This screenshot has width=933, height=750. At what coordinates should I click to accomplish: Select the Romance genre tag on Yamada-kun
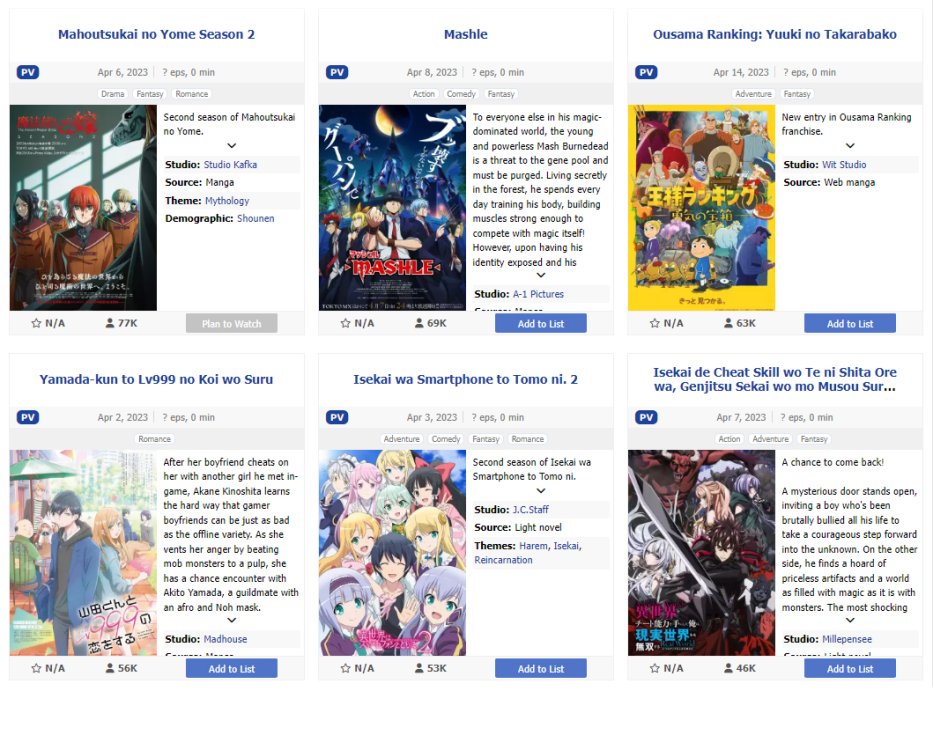155,439
